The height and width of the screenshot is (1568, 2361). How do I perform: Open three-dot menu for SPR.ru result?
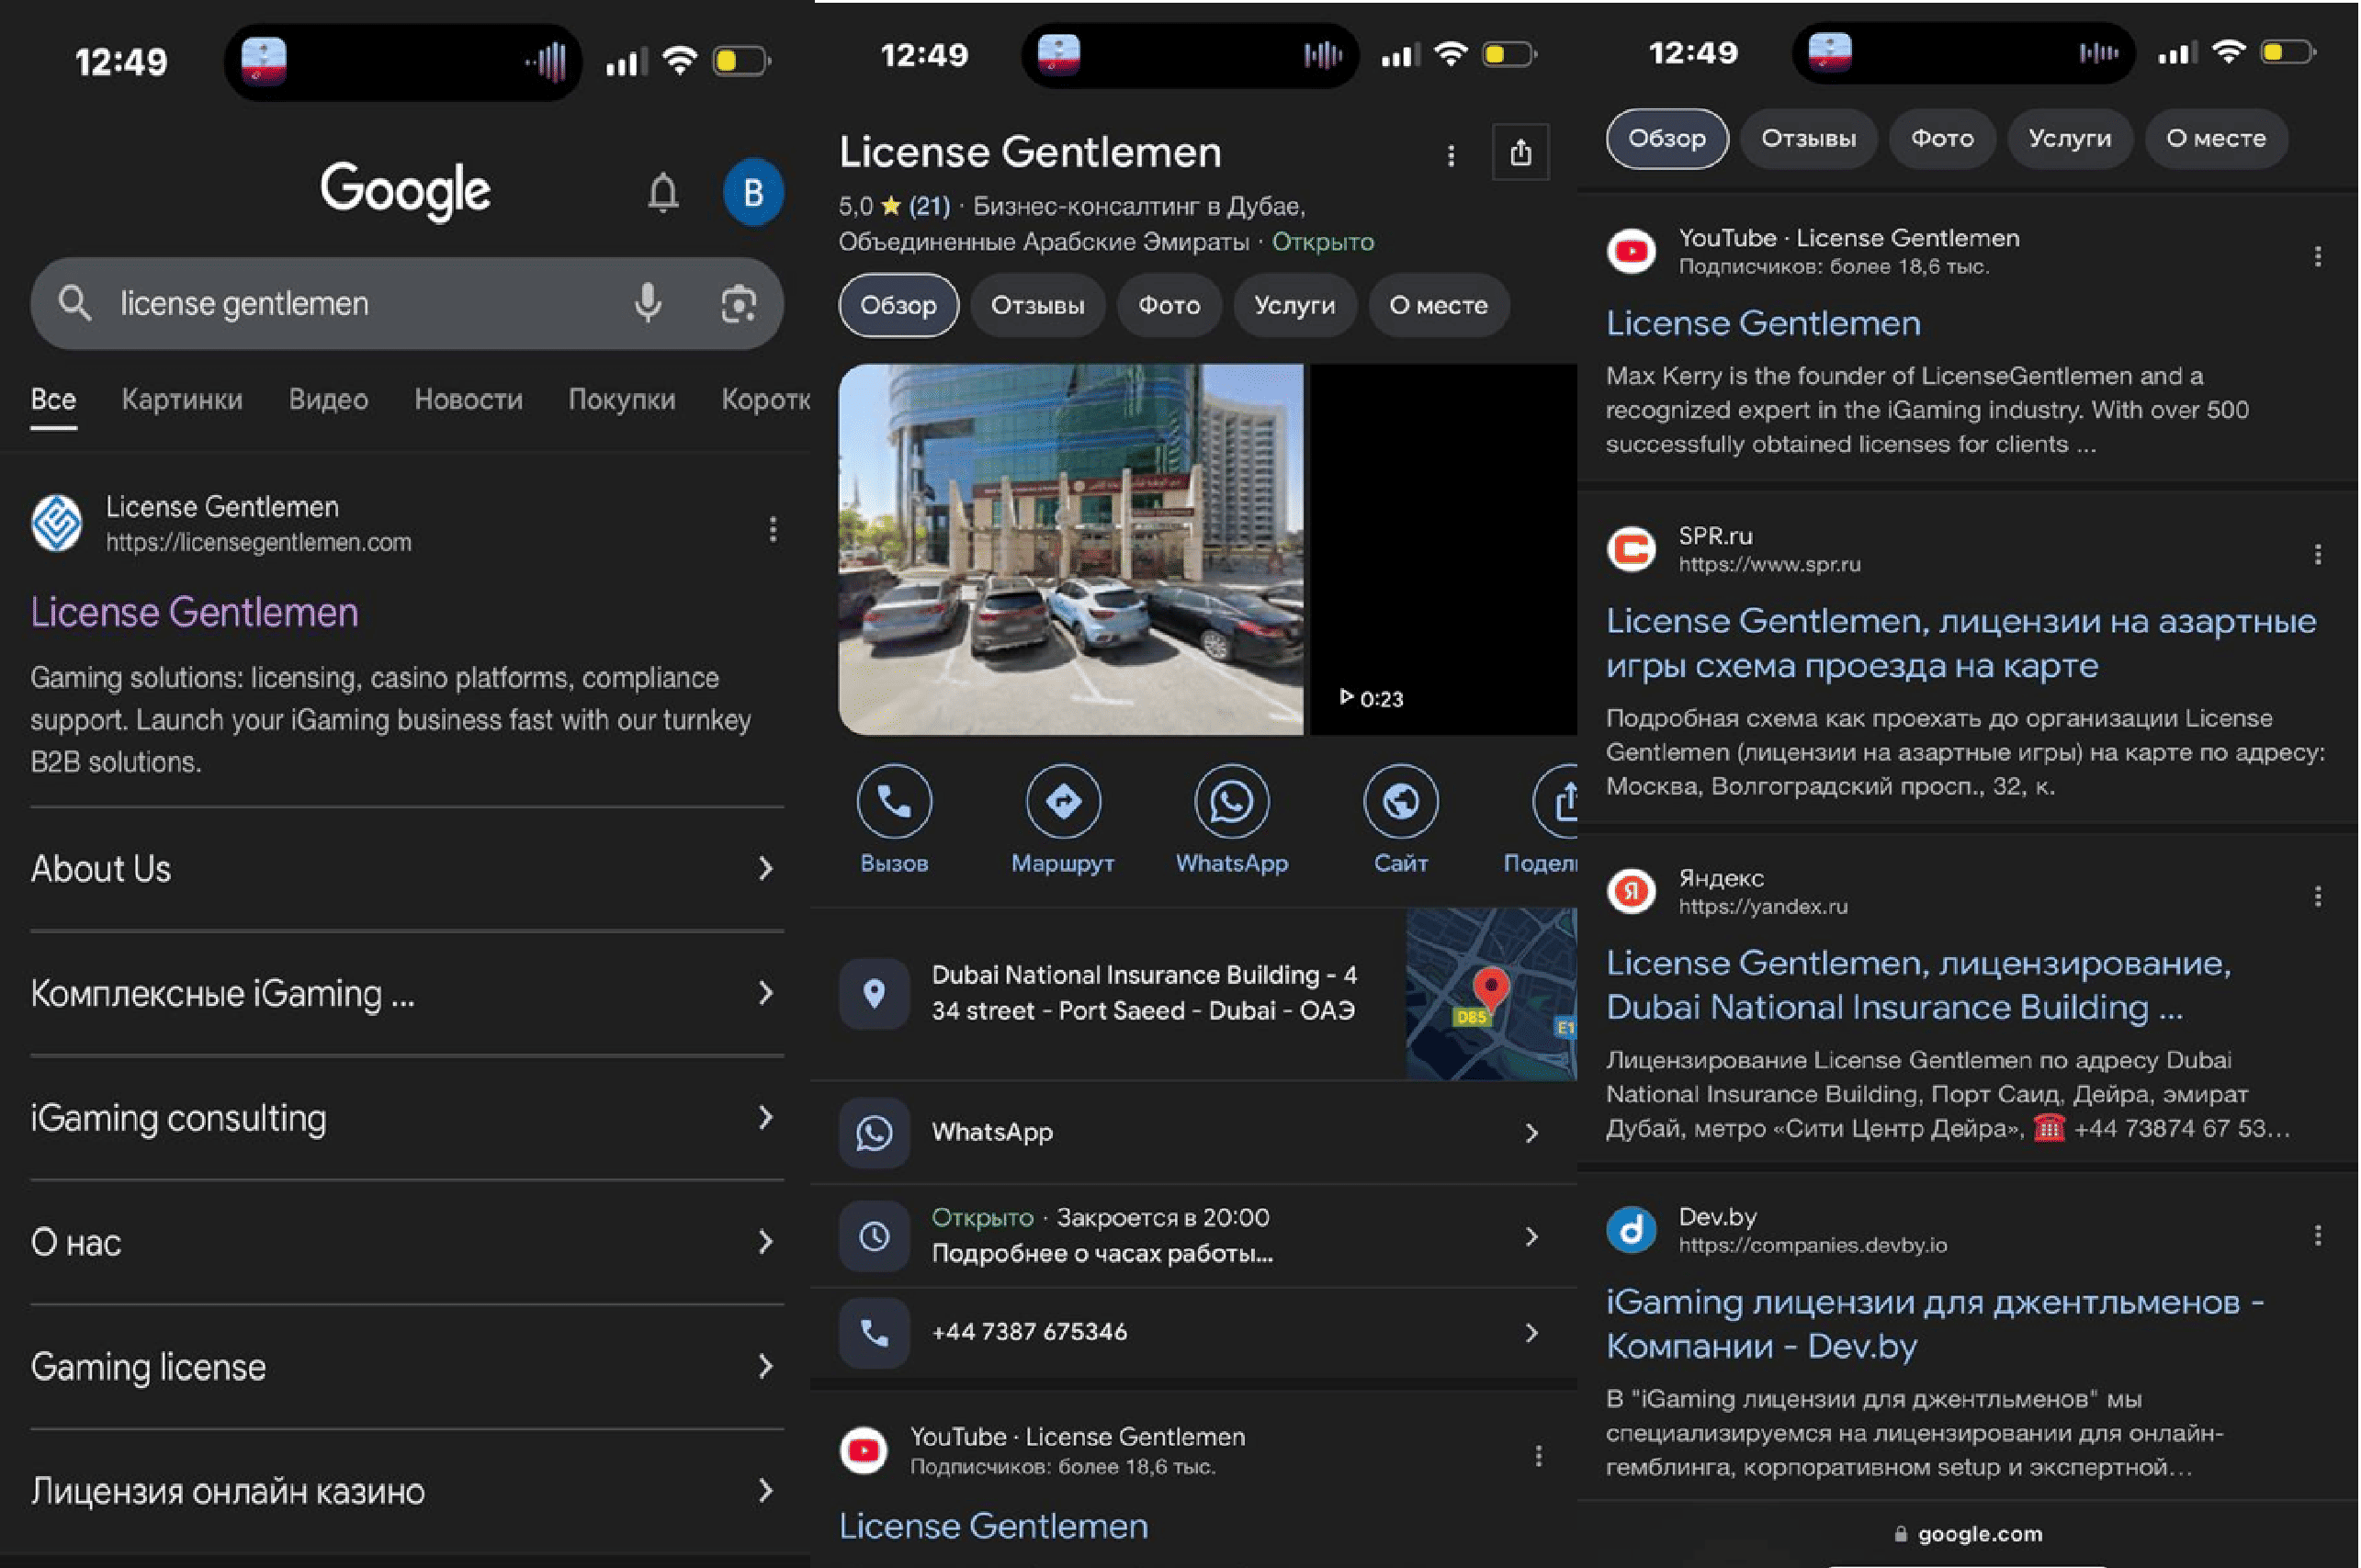[2316, 554]
